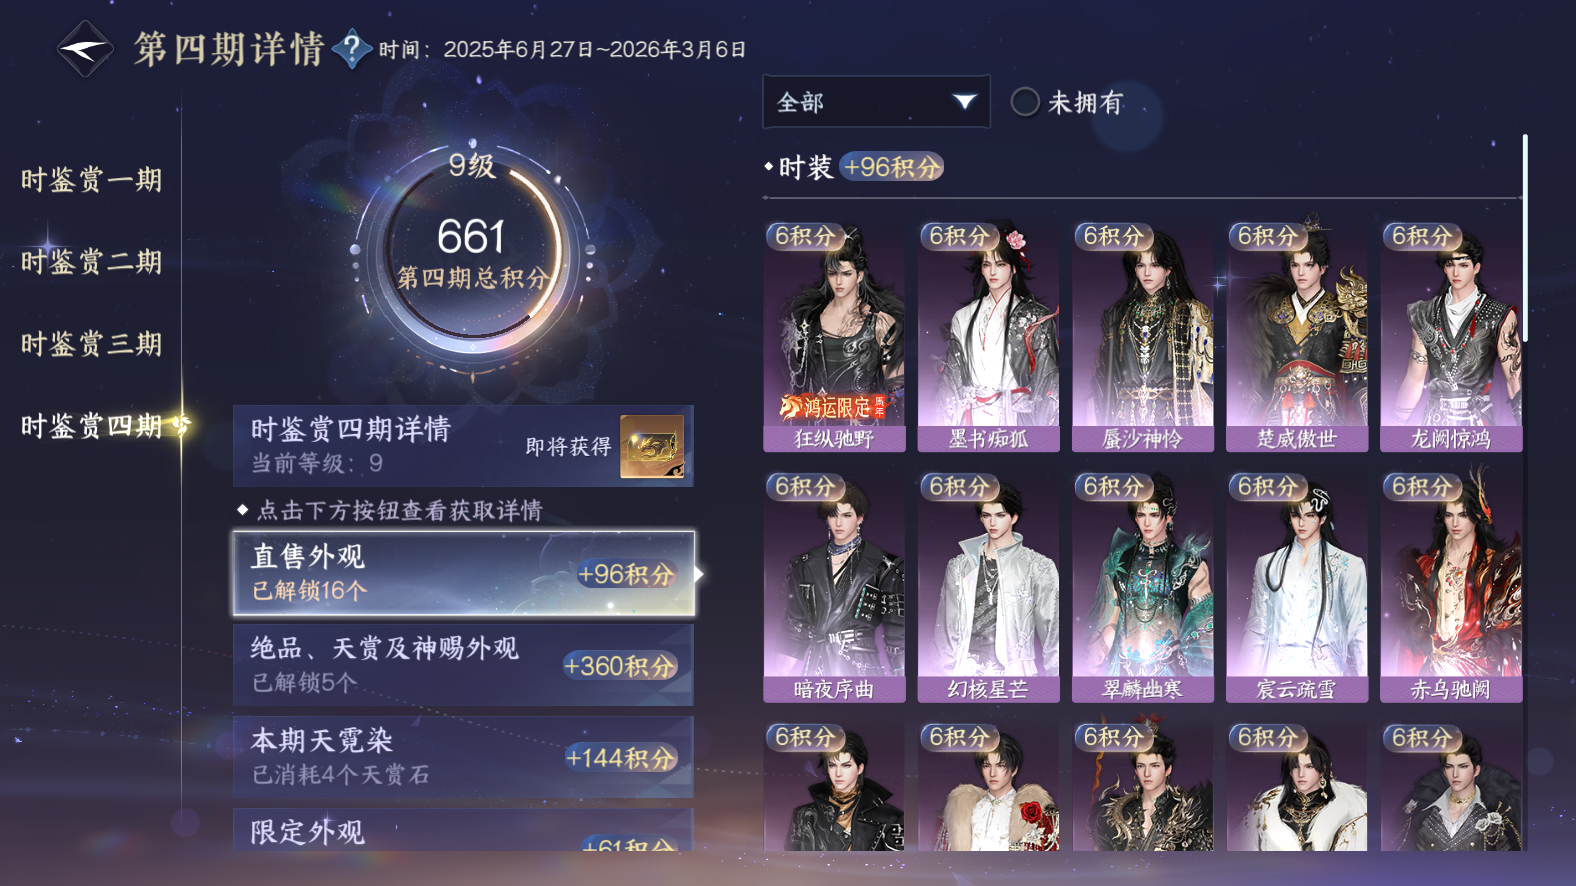The height and width of the screenshot is (886, 1576).
Task: Switch to 时鉴赏一期 tab
Action: [91, 180]
